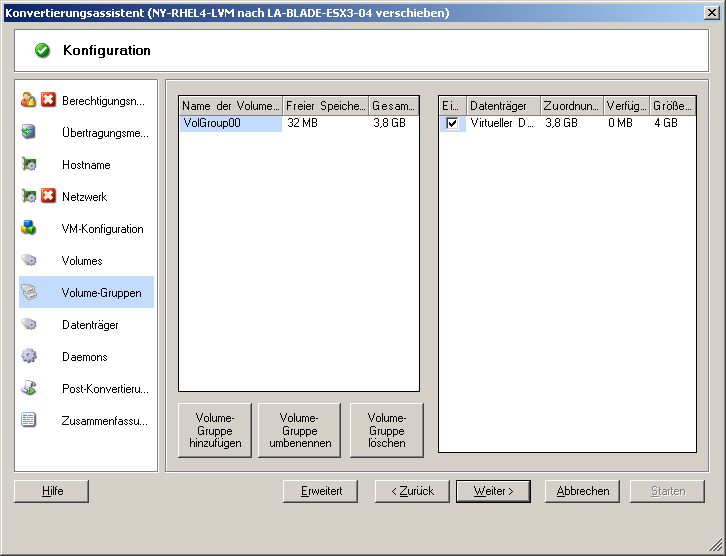Sort by Name der Volume column header
The height and width of the screenshot is (556, 726).
coord(230,105)
